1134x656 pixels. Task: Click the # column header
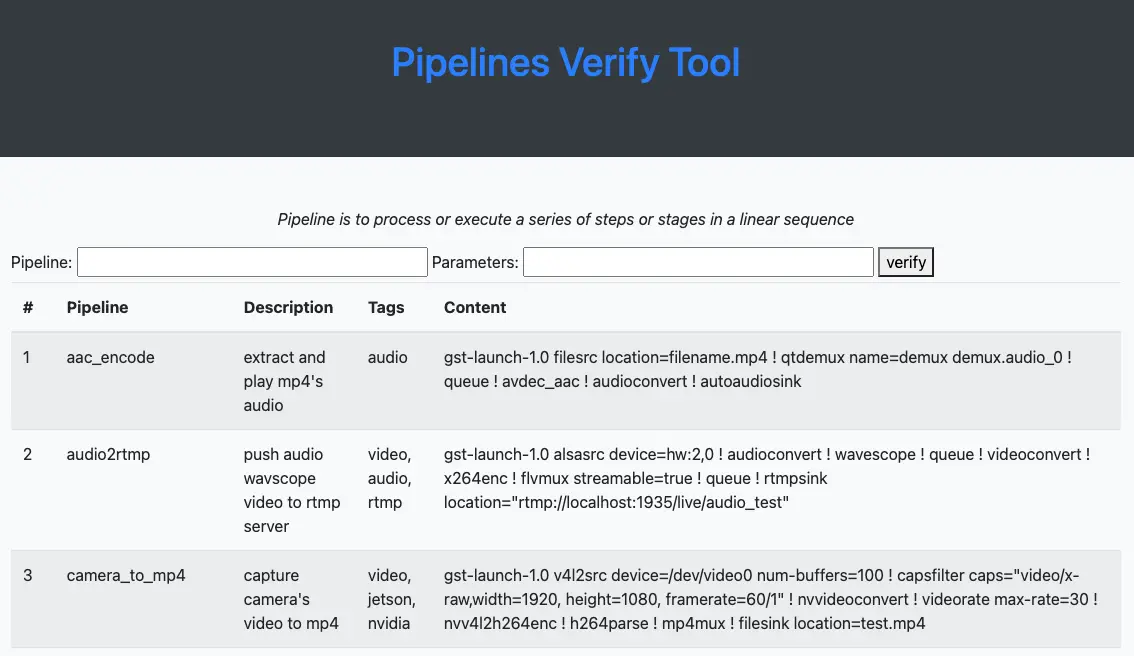coord(28,307)
